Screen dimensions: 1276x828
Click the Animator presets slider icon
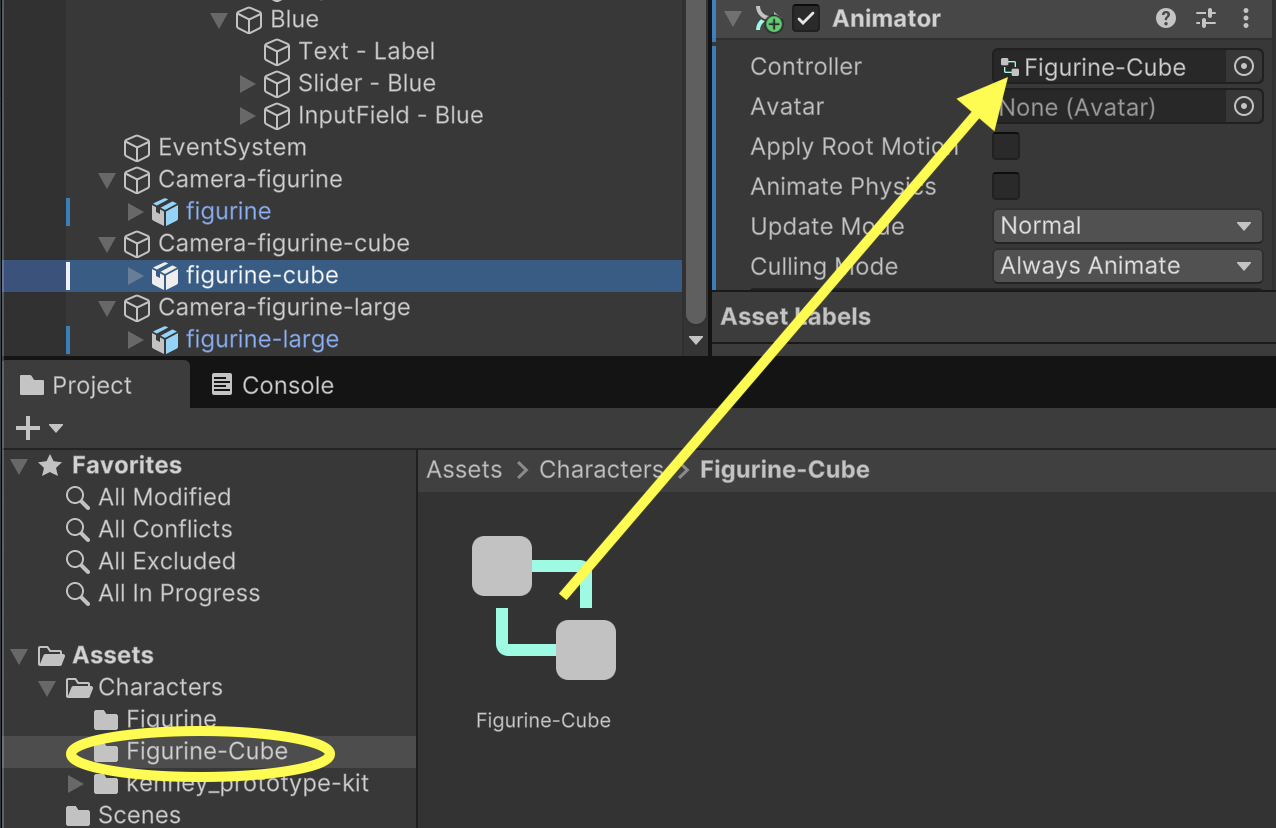(1206, 18)
